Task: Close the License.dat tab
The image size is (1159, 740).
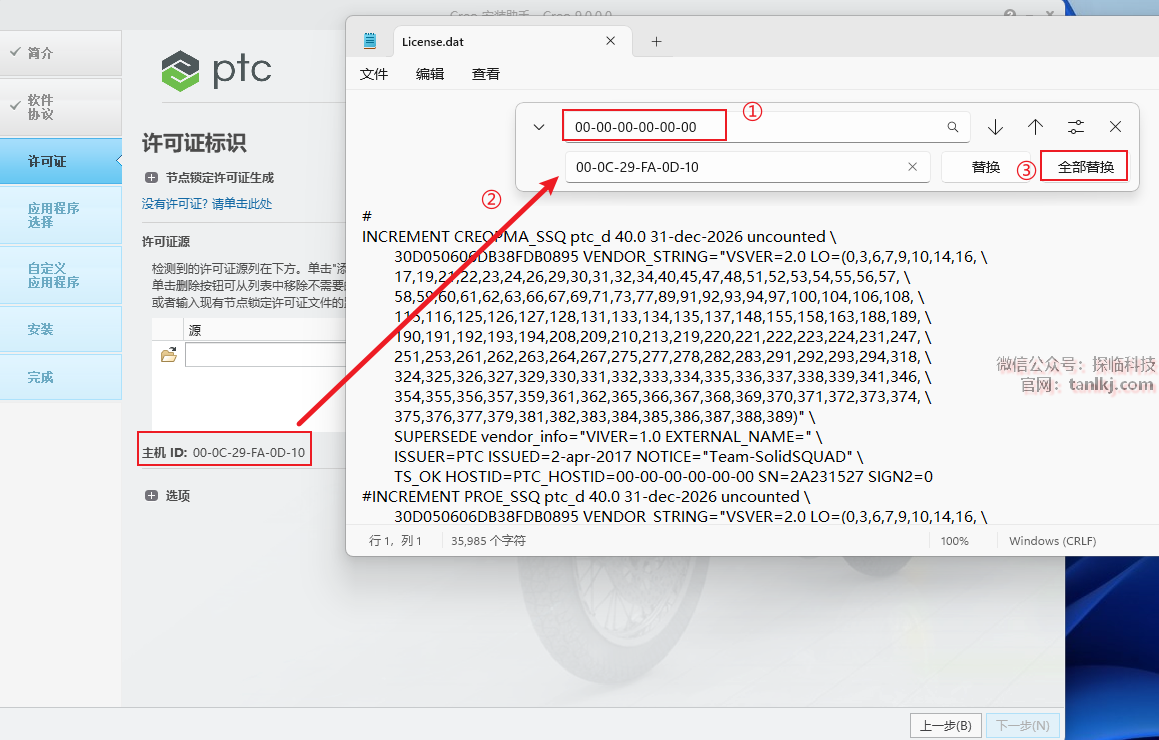Action: 610,41
